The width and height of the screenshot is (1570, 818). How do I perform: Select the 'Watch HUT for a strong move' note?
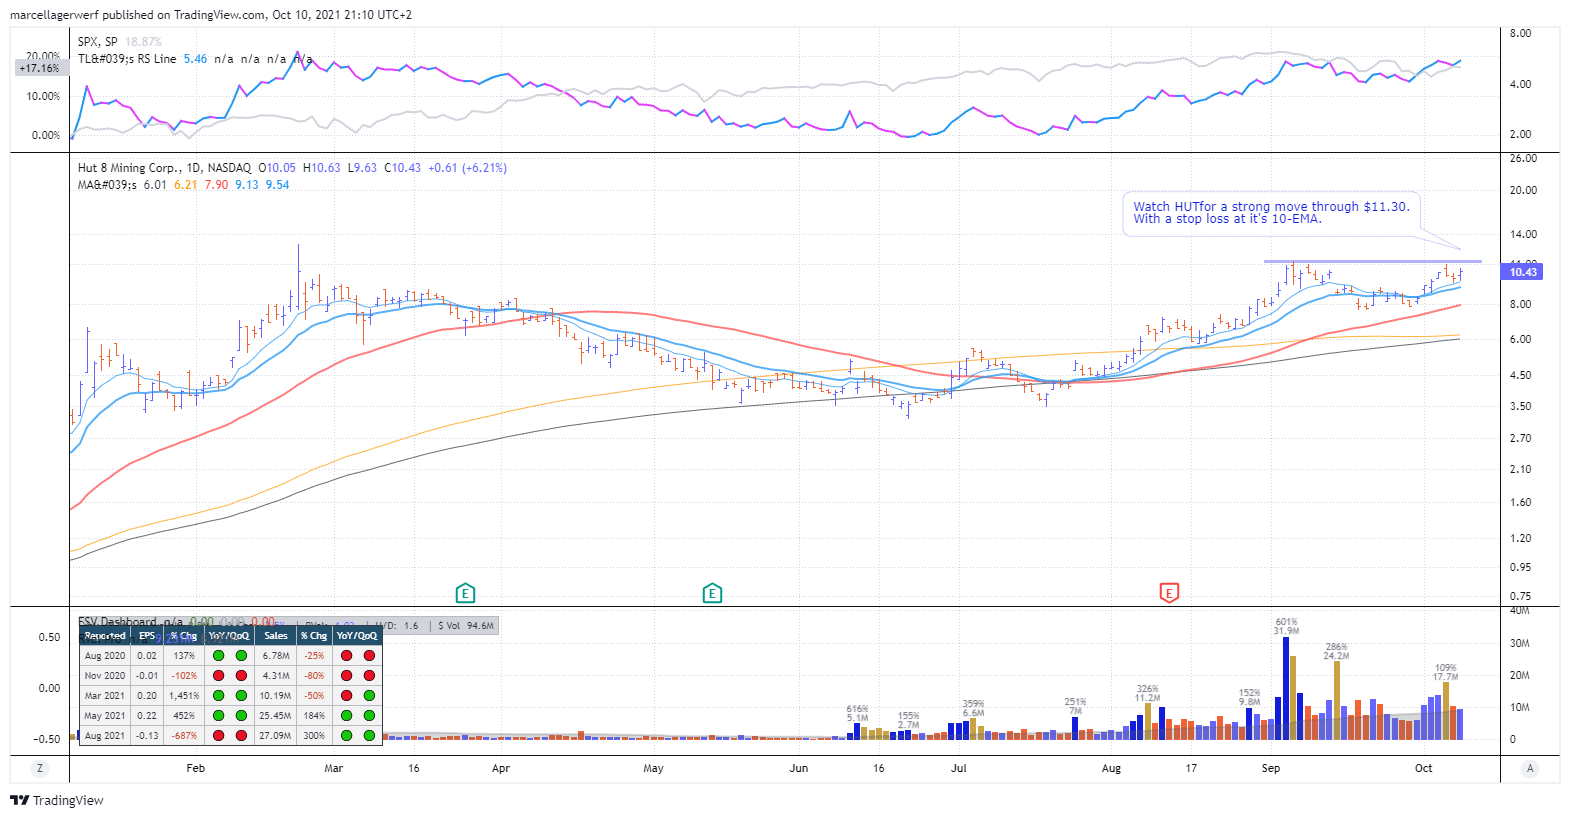[1270, 213]
